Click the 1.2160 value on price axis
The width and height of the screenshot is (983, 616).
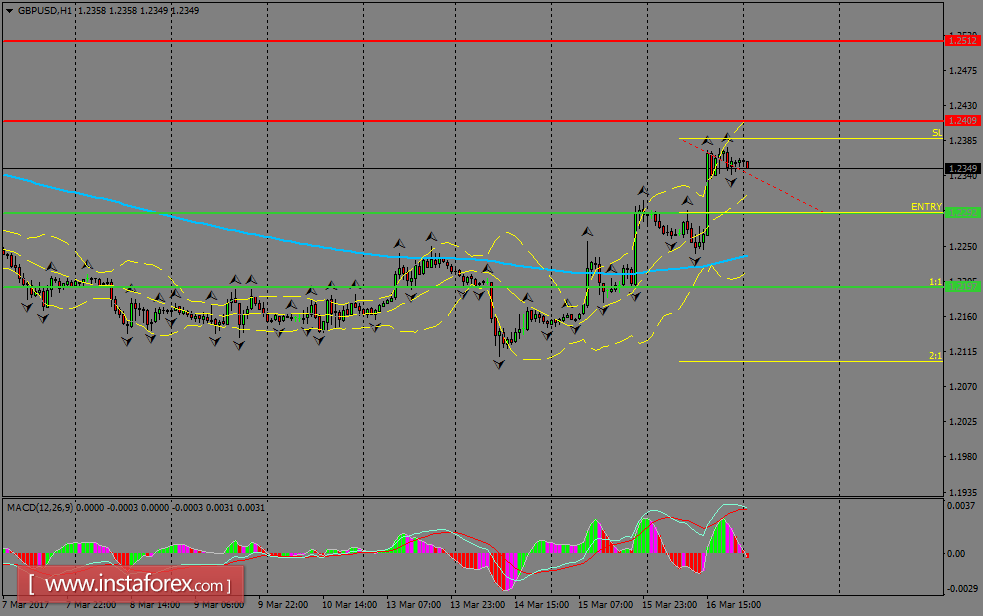pyautogui.click(x=963, y=316)
